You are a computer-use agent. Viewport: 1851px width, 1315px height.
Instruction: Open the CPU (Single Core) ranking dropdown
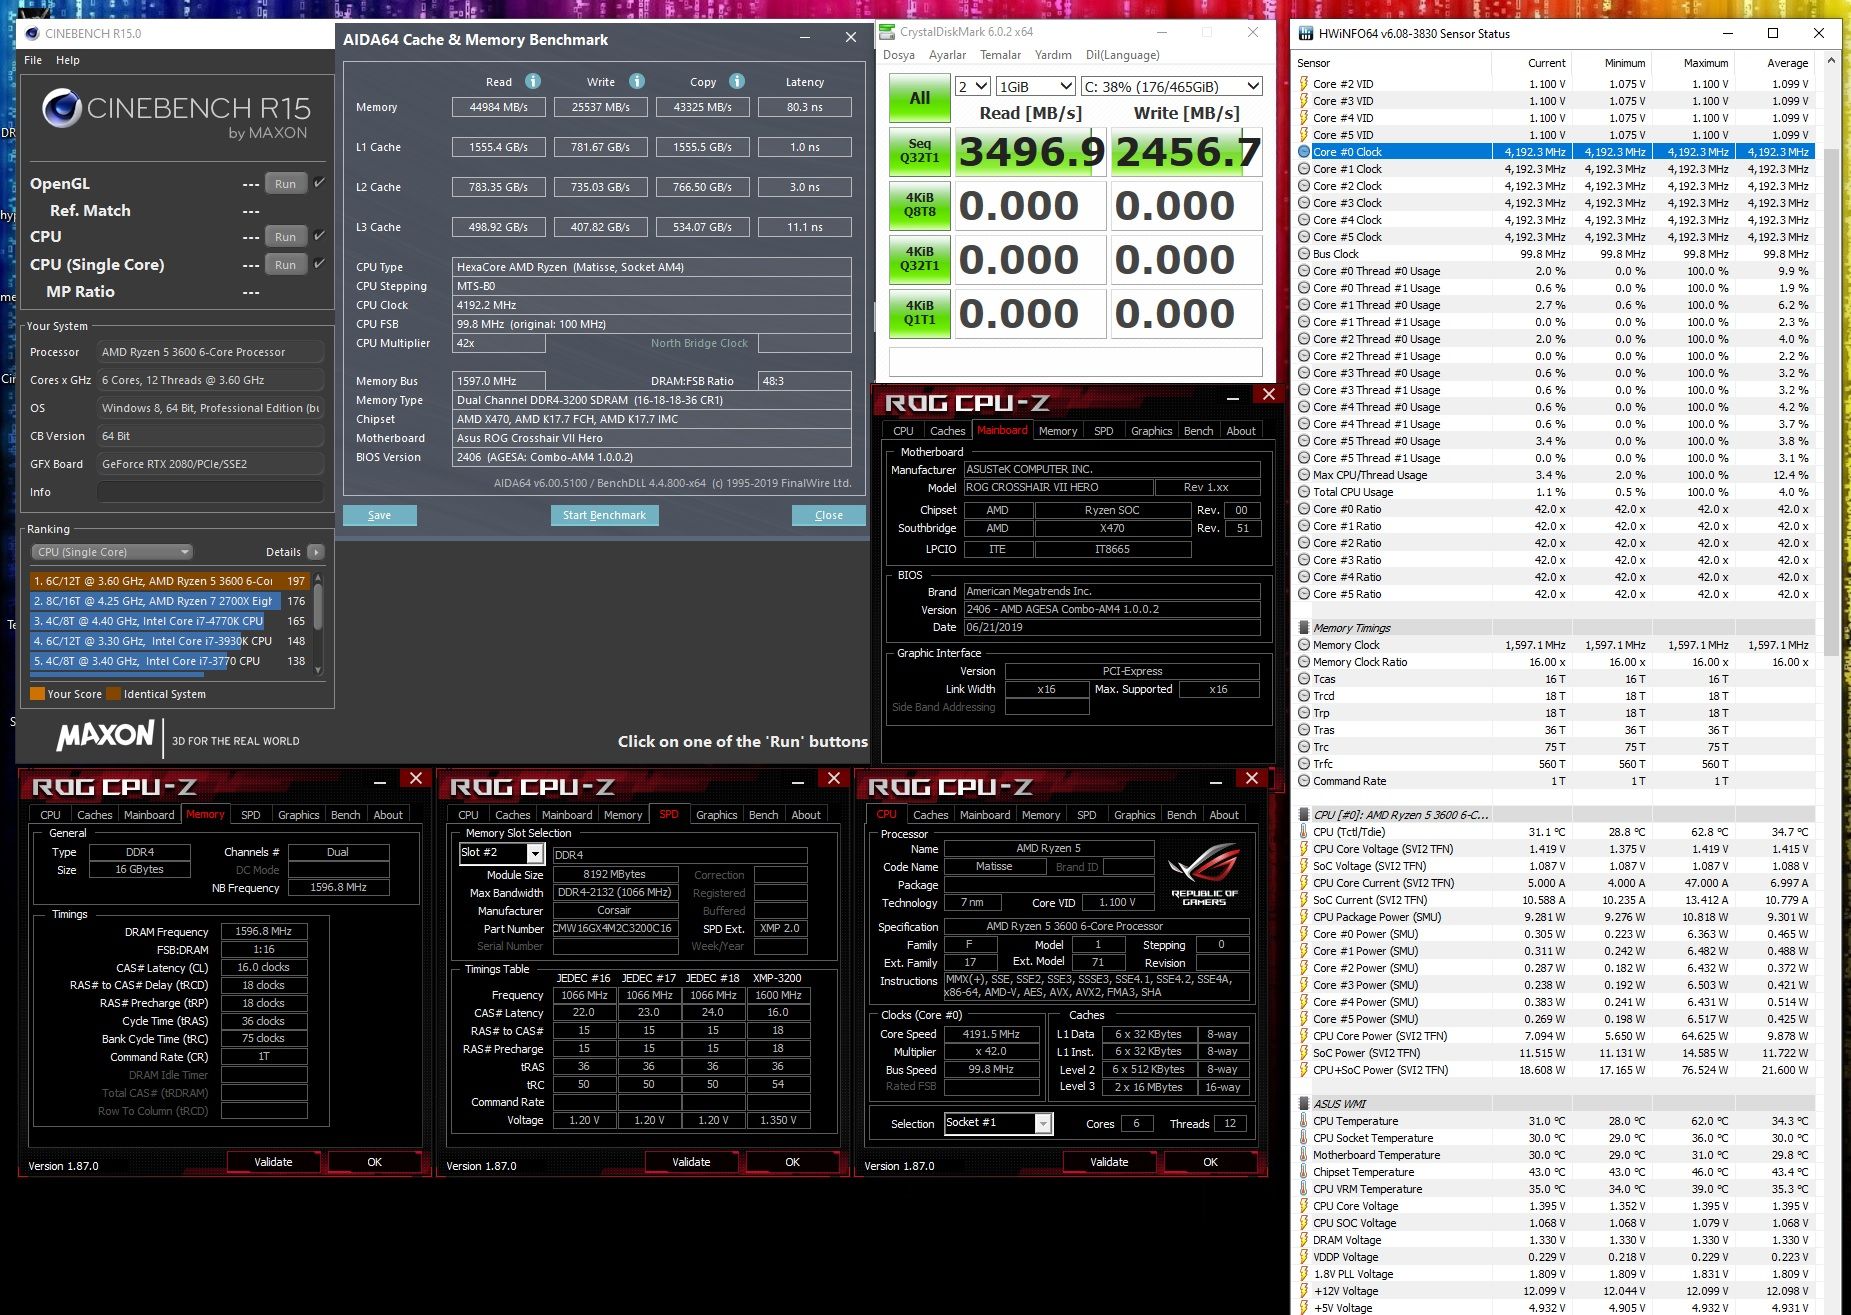pos(112,552)
